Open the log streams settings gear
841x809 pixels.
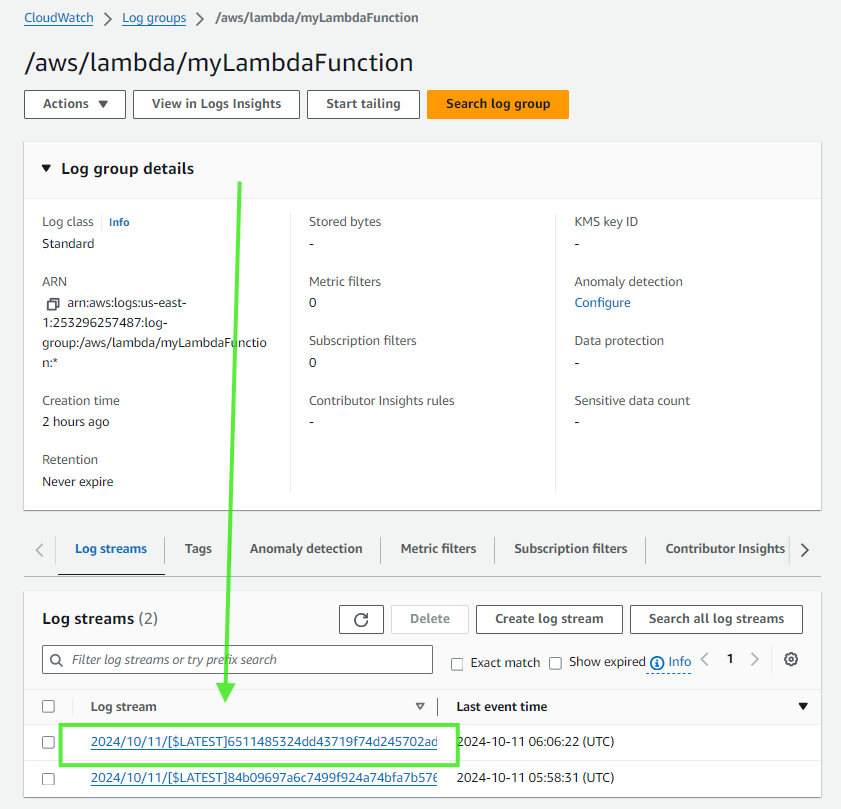pyautogui.click(x=791, y=660)
